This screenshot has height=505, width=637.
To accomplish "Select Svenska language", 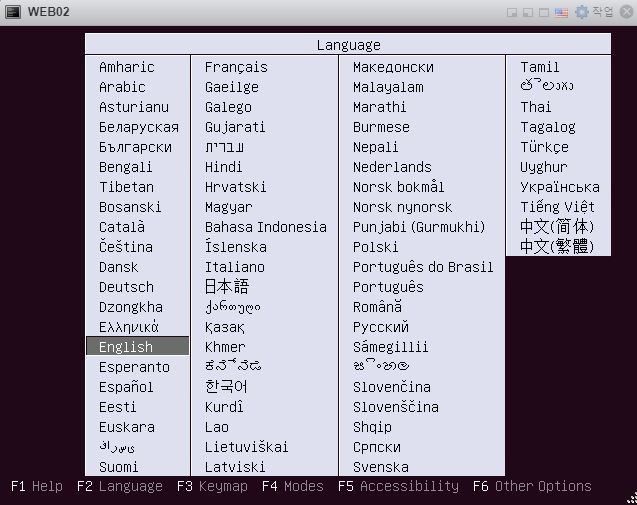I will click(381, 467).
